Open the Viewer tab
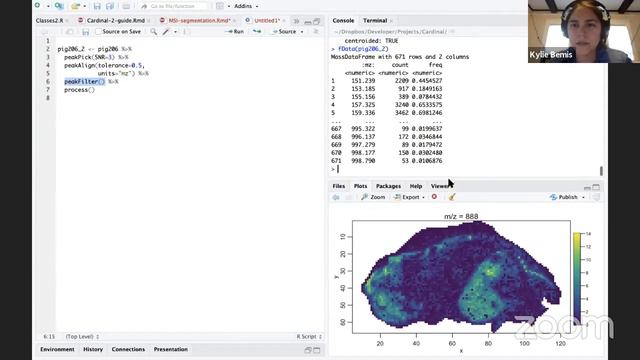The width and height of the screenshot is (640, 360). [x=440, y=186]
